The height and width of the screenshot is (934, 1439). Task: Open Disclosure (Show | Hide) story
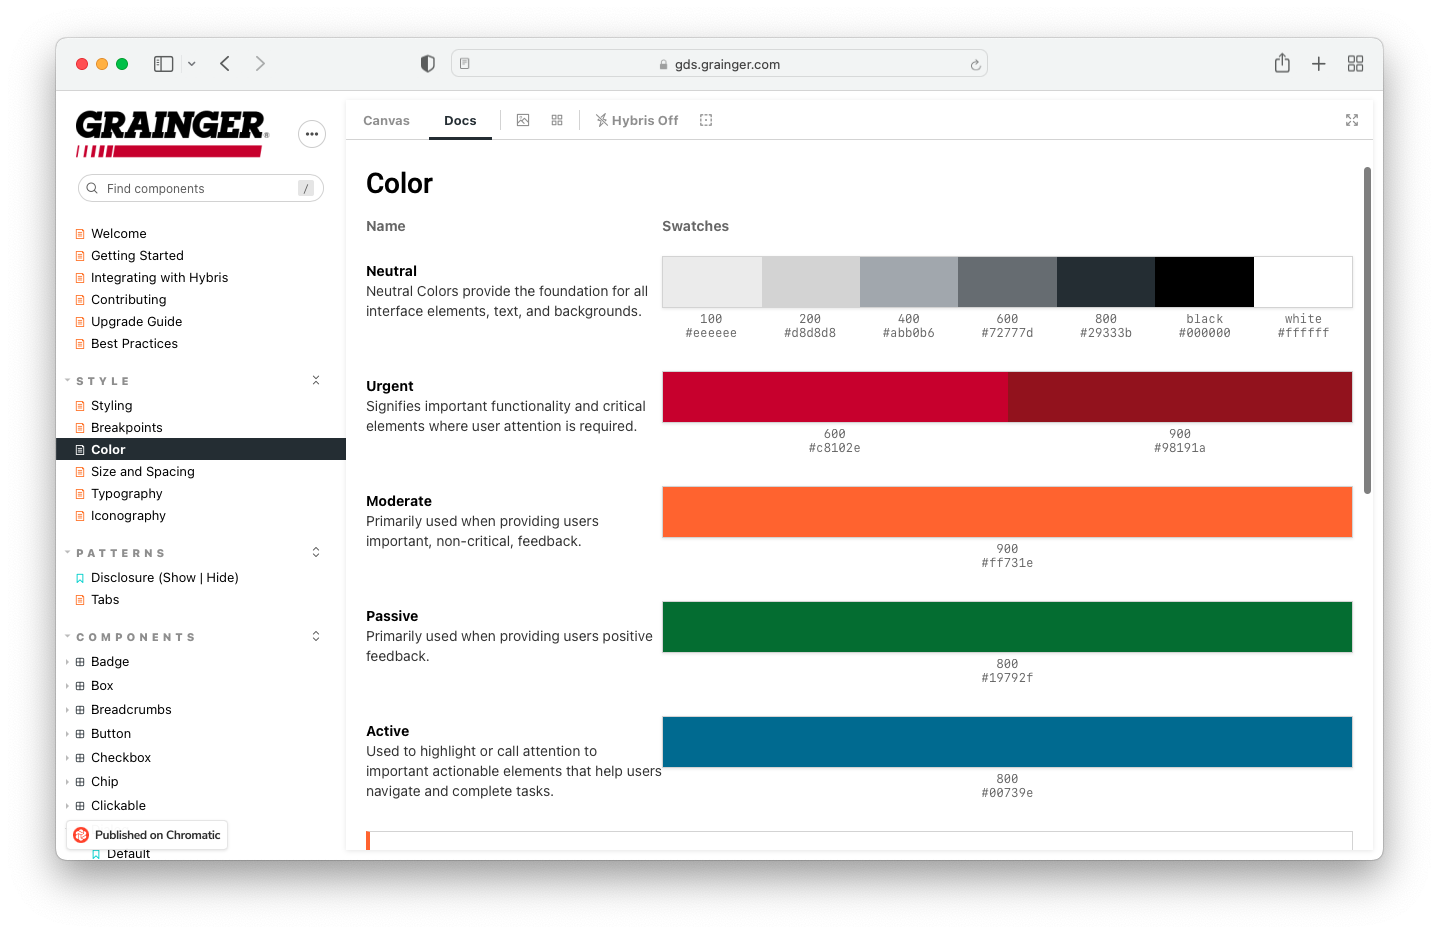(164, 578)
